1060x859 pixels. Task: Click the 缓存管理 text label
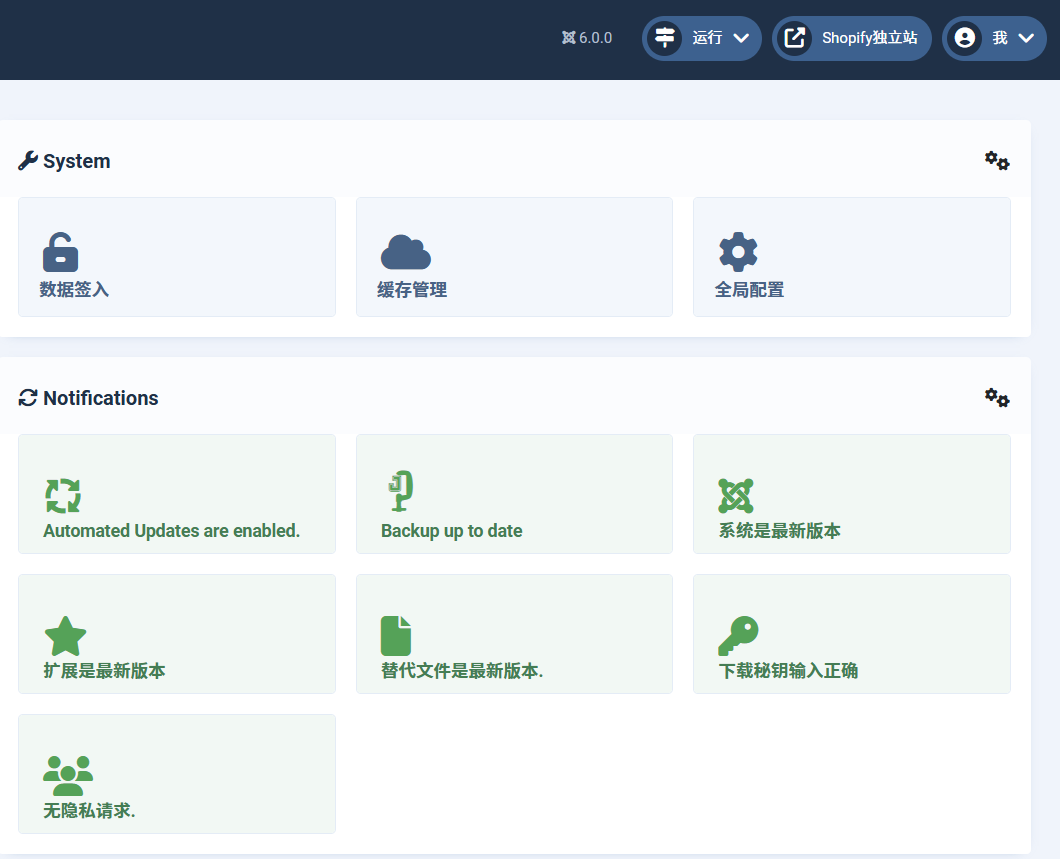[411, 290]
